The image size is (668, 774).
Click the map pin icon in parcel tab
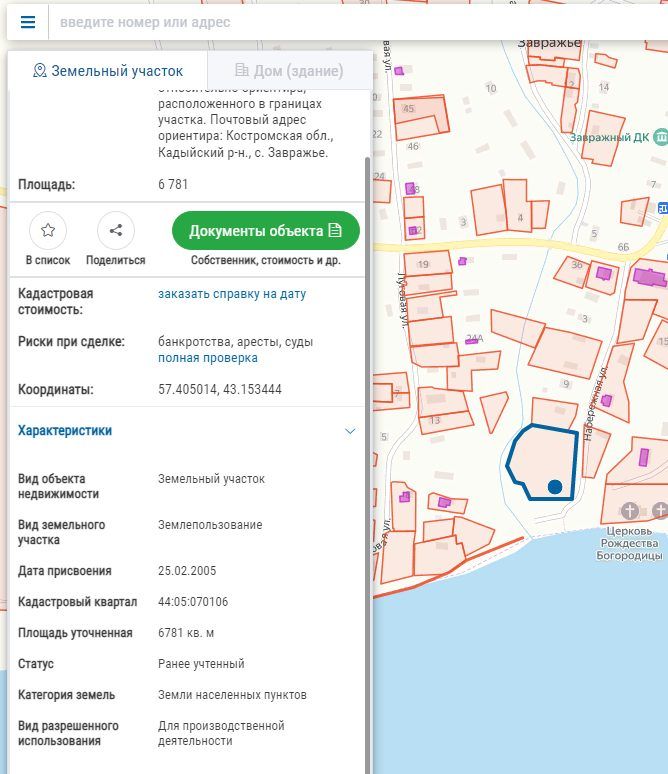(39, 71)
